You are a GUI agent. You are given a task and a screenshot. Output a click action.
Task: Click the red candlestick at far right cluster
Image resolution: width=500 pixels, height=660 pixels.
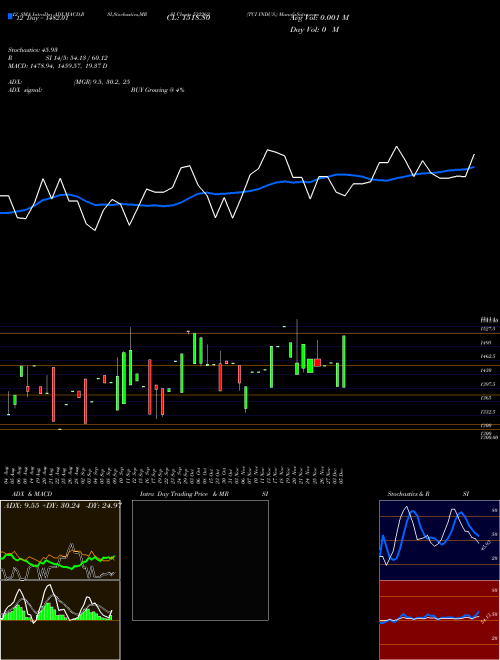pos(317,362)
